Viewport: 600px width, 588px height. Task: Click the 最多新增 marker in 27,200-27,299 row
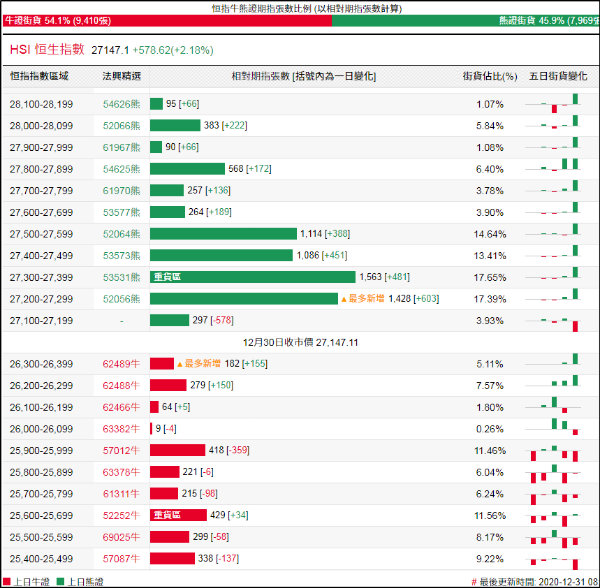tap(362, 298)
